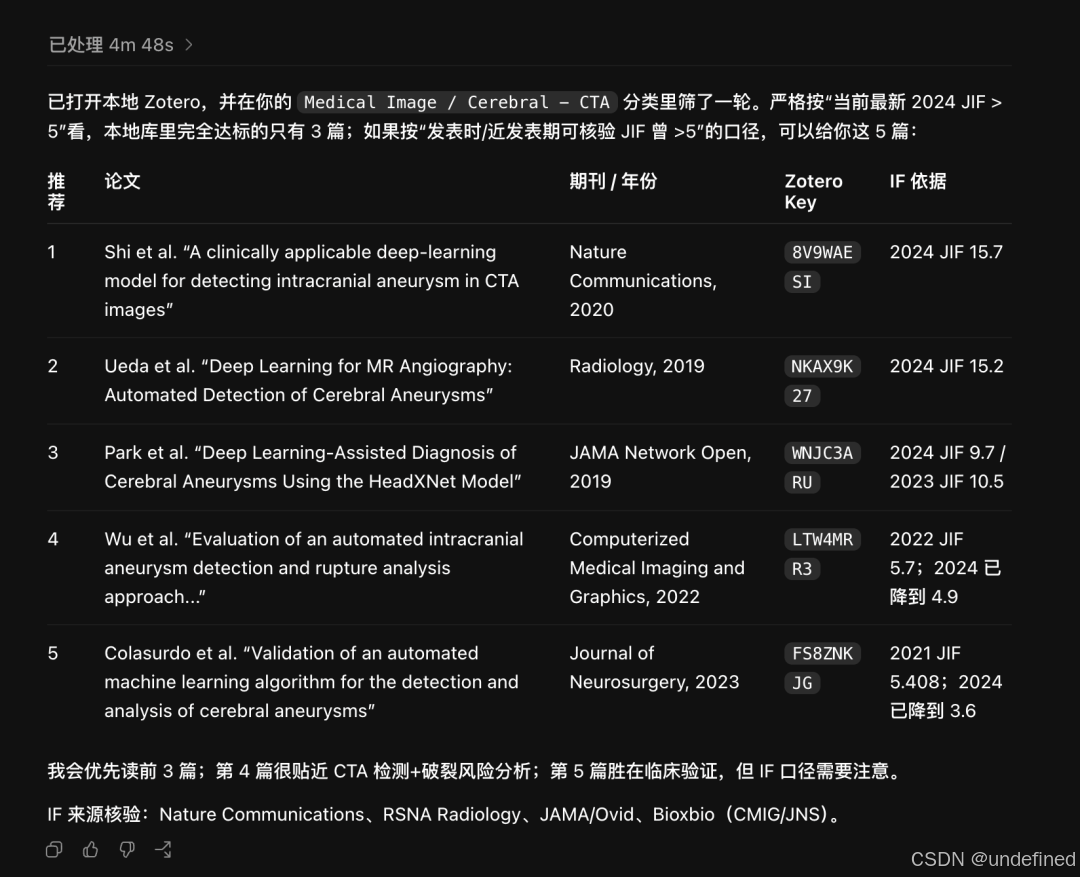The width and height of the screenshot is (1080, 877).
Task: Click the thumbs down icon
Action: (x=127, y=849)
